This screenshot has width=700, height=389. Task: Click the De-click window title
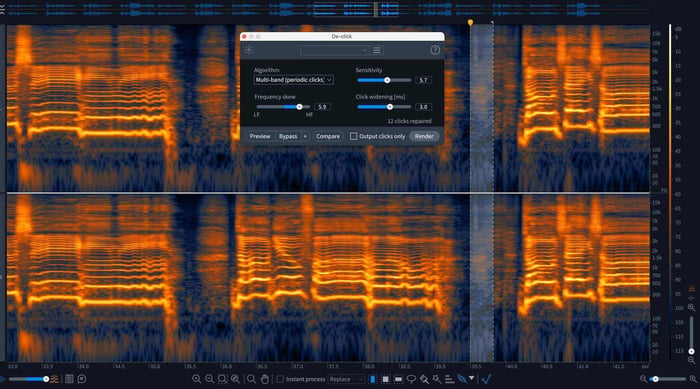point(342,36)
